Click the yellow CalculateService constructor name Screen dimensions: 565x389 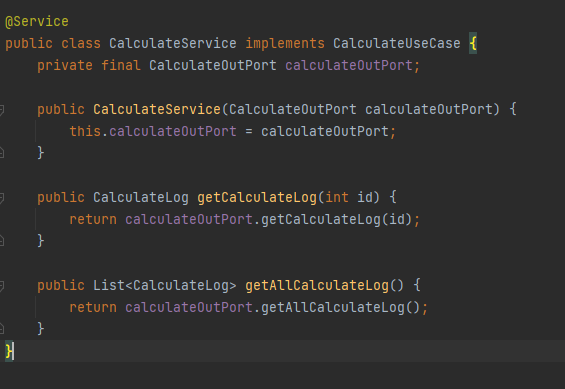(x=157, y=109)
